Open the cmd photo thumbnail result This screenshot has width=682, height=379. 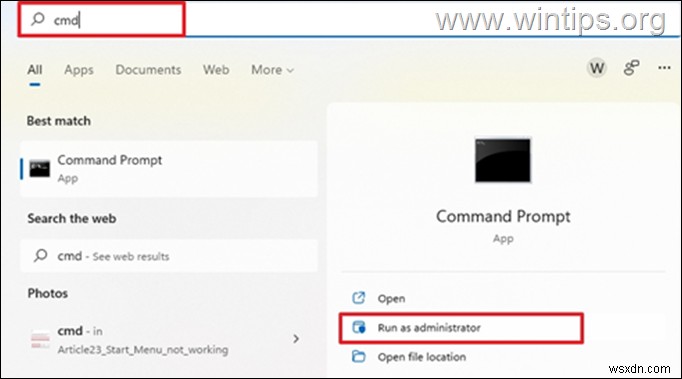(x=40, y=339)
